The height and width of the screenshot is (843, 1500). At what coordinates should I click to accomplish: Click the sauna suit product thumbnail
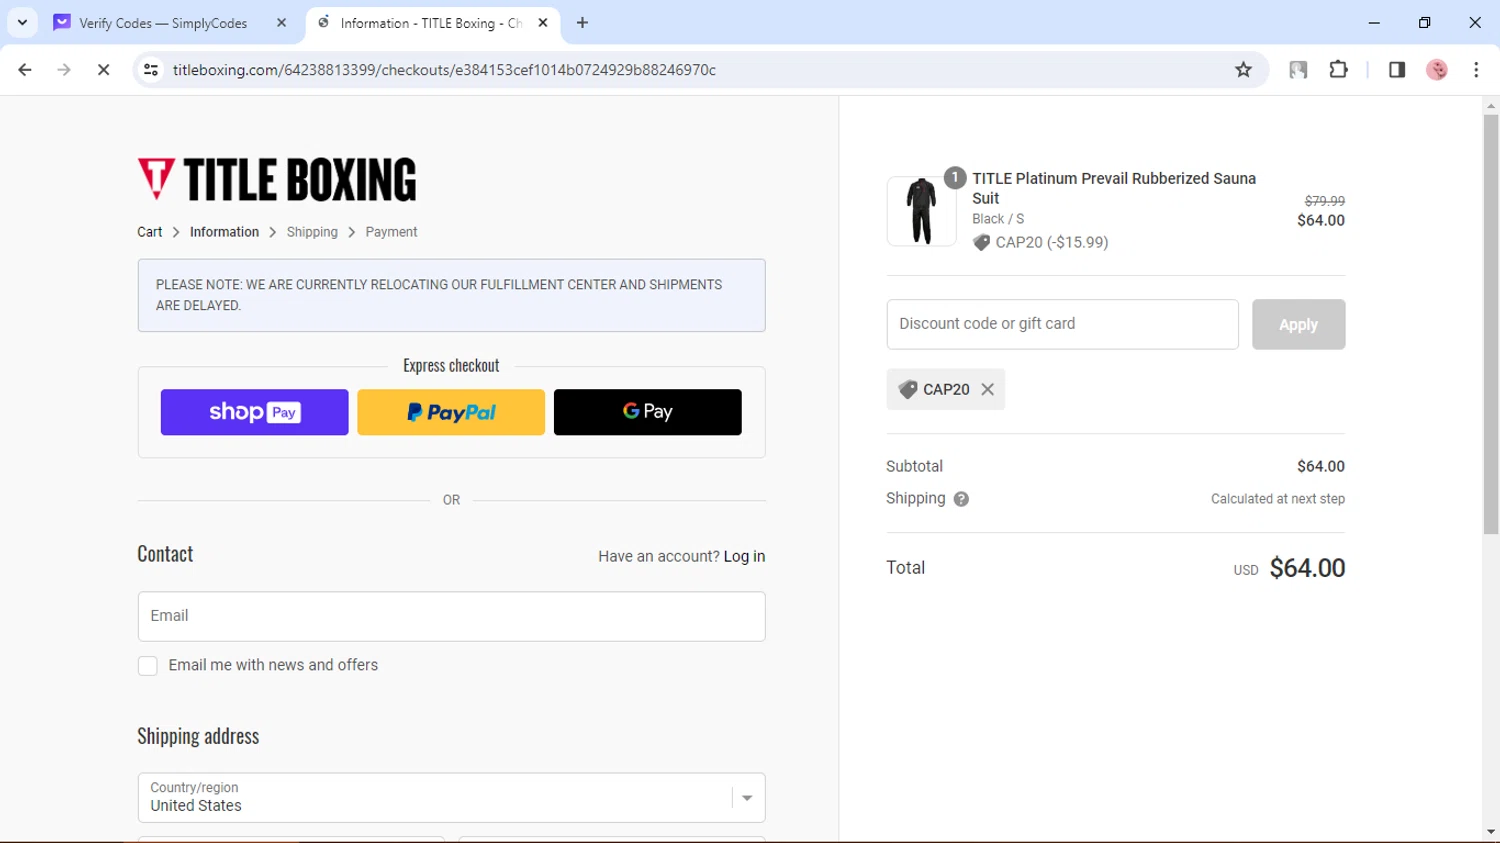(x=921, y=211)
